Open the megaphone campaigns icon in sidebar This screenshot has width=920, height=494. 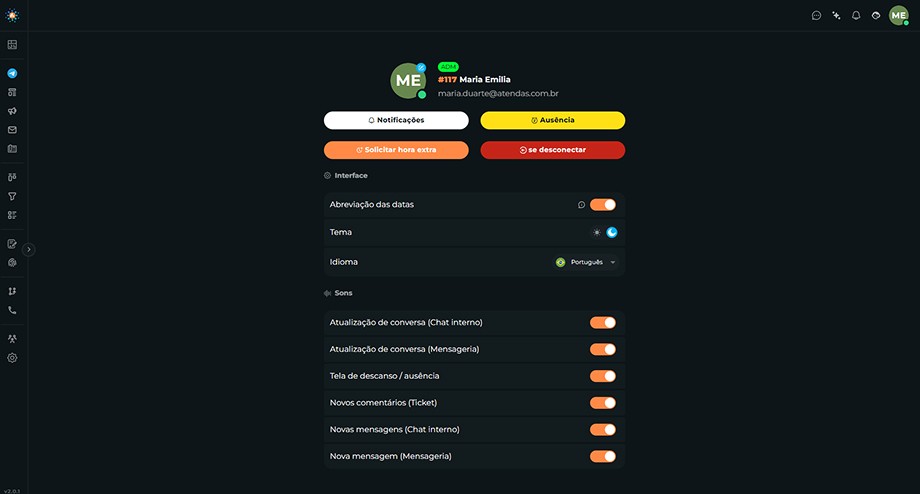pyautogui.click(x=12, y=111)
